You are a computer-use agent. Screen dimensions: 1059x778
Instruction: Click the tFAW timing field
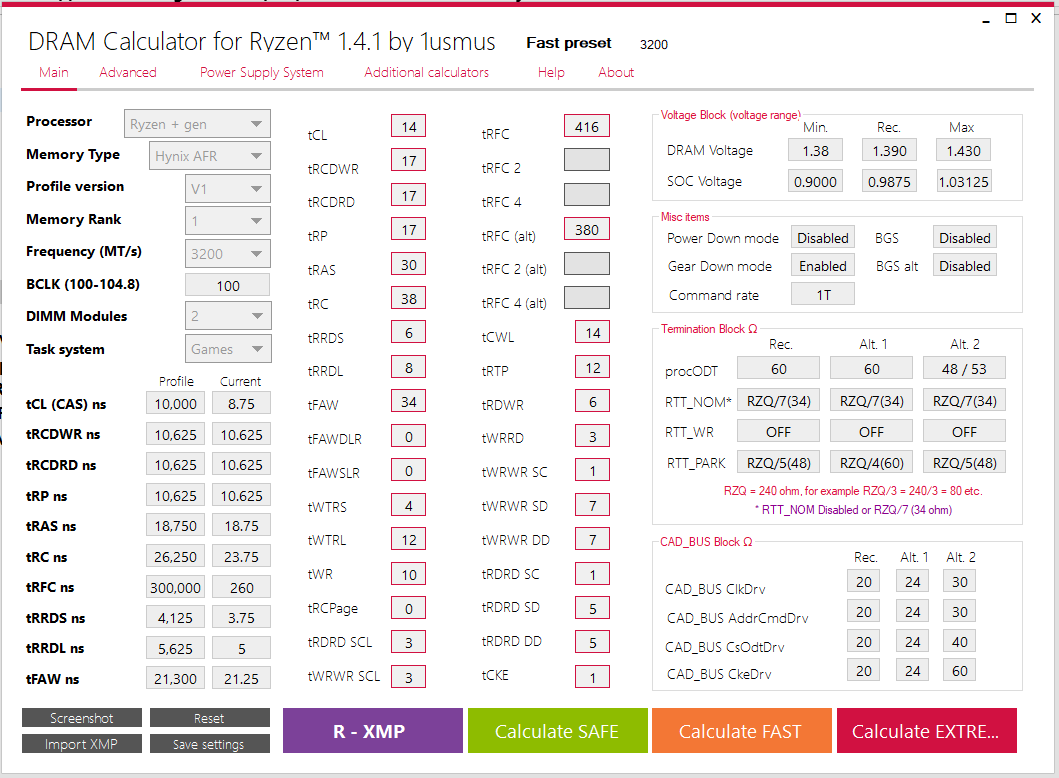point(409,402)
